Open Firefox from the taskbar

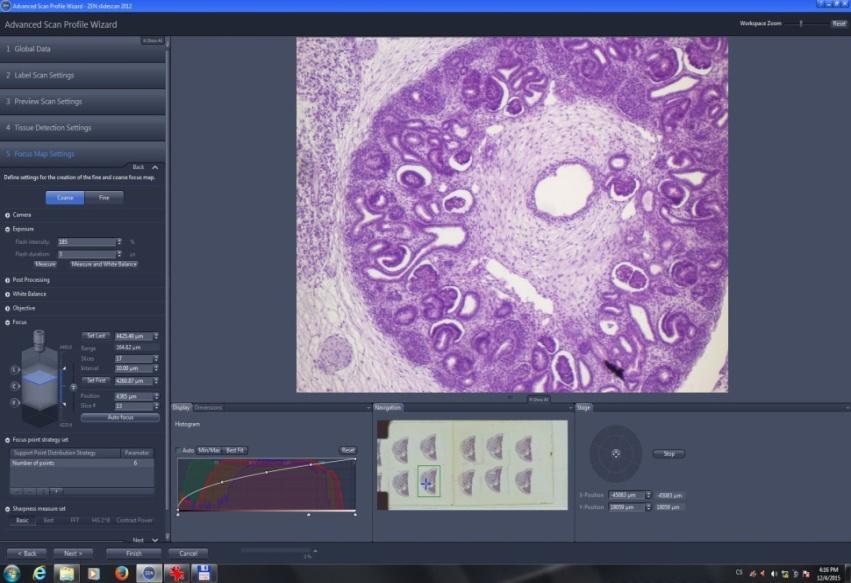click(x=121, y=573)
